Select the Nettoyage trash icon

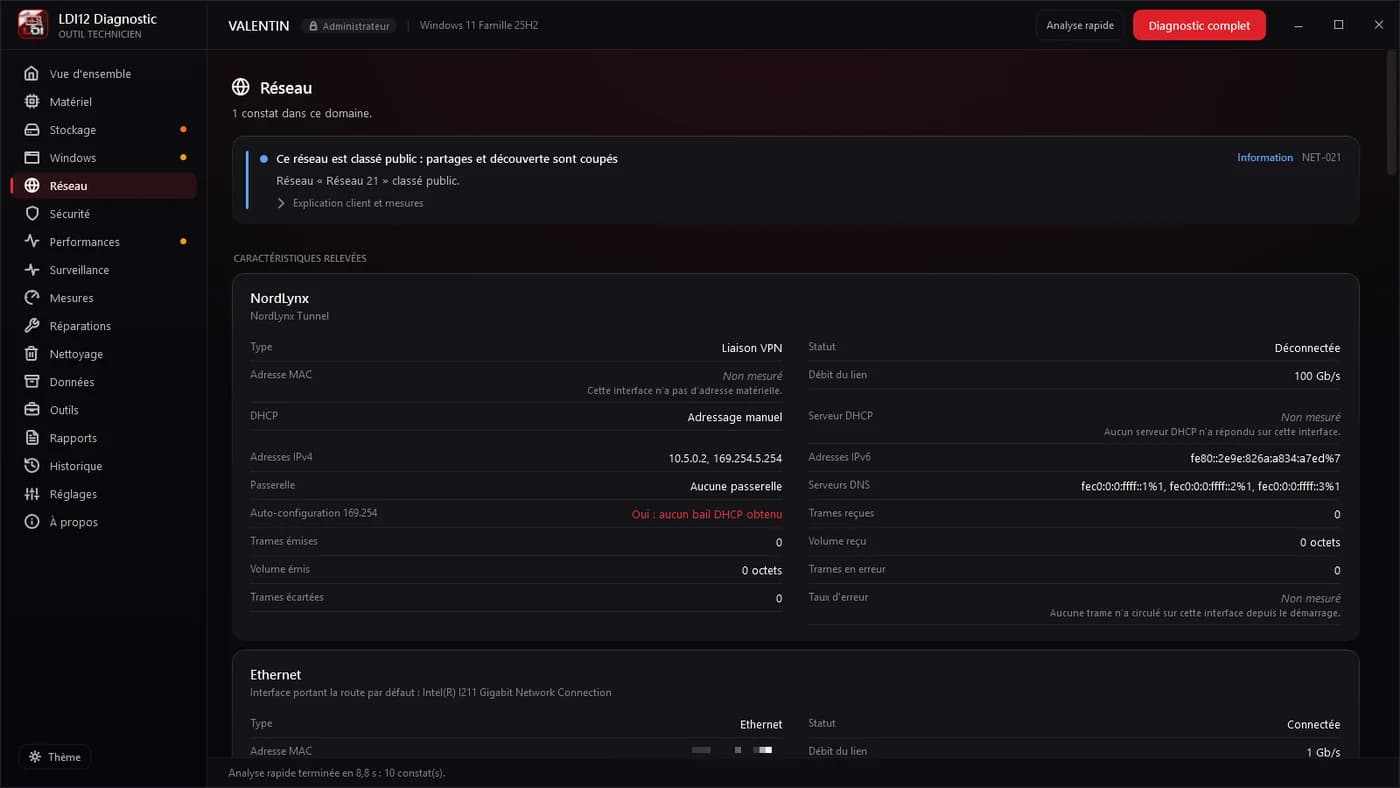coord(32,354)
